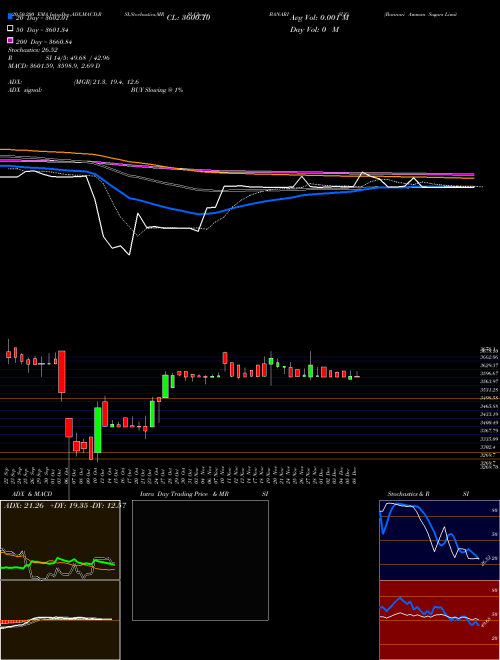500x660 pixels.
Task: Click the white 50 Day EMA legend swatch
Action: click(10, 29)
